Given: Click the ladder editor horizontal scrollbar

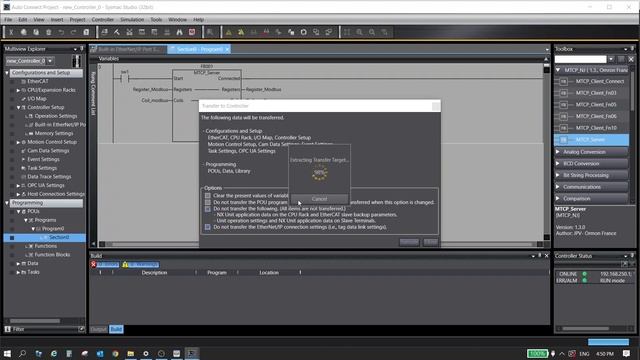Looking at the screenshot, I should [320, 244].
